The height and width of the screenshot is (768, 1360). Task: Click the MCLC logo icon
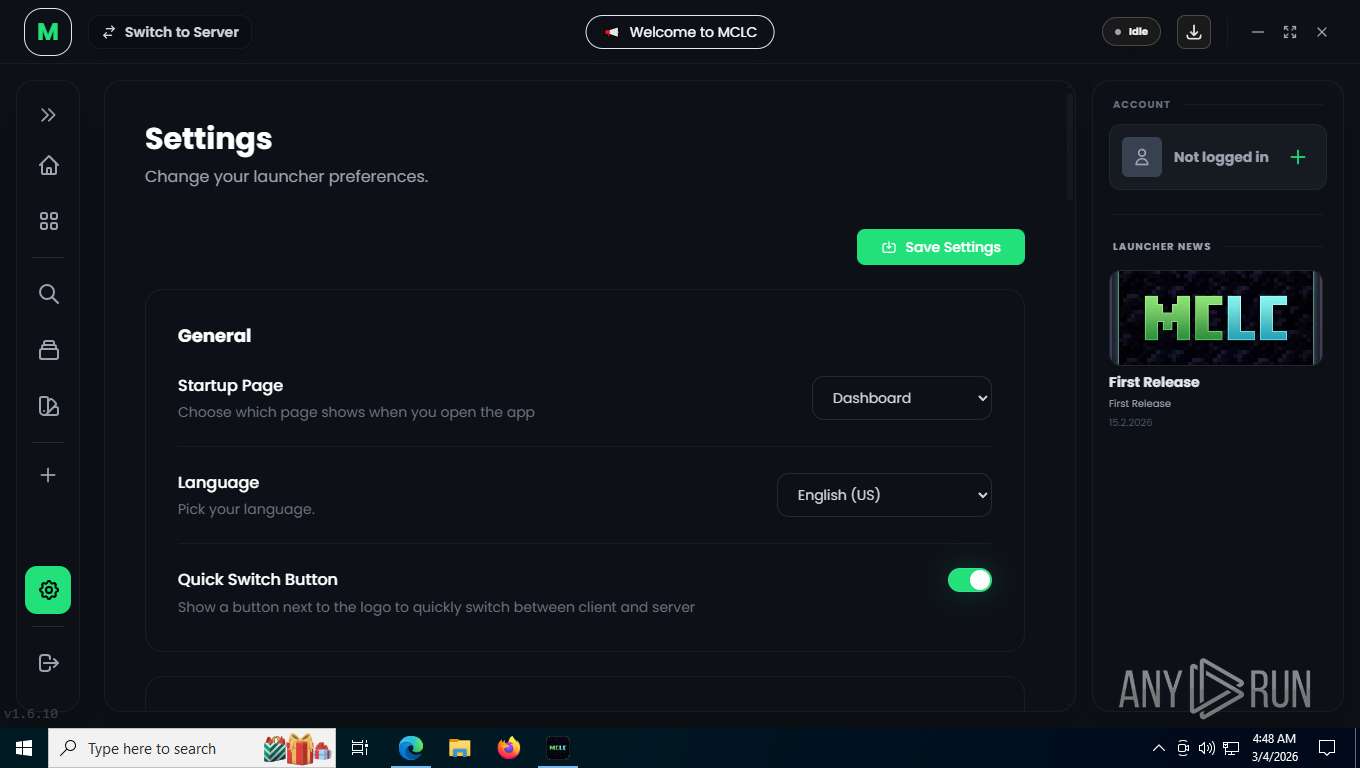tap(48, 32)
